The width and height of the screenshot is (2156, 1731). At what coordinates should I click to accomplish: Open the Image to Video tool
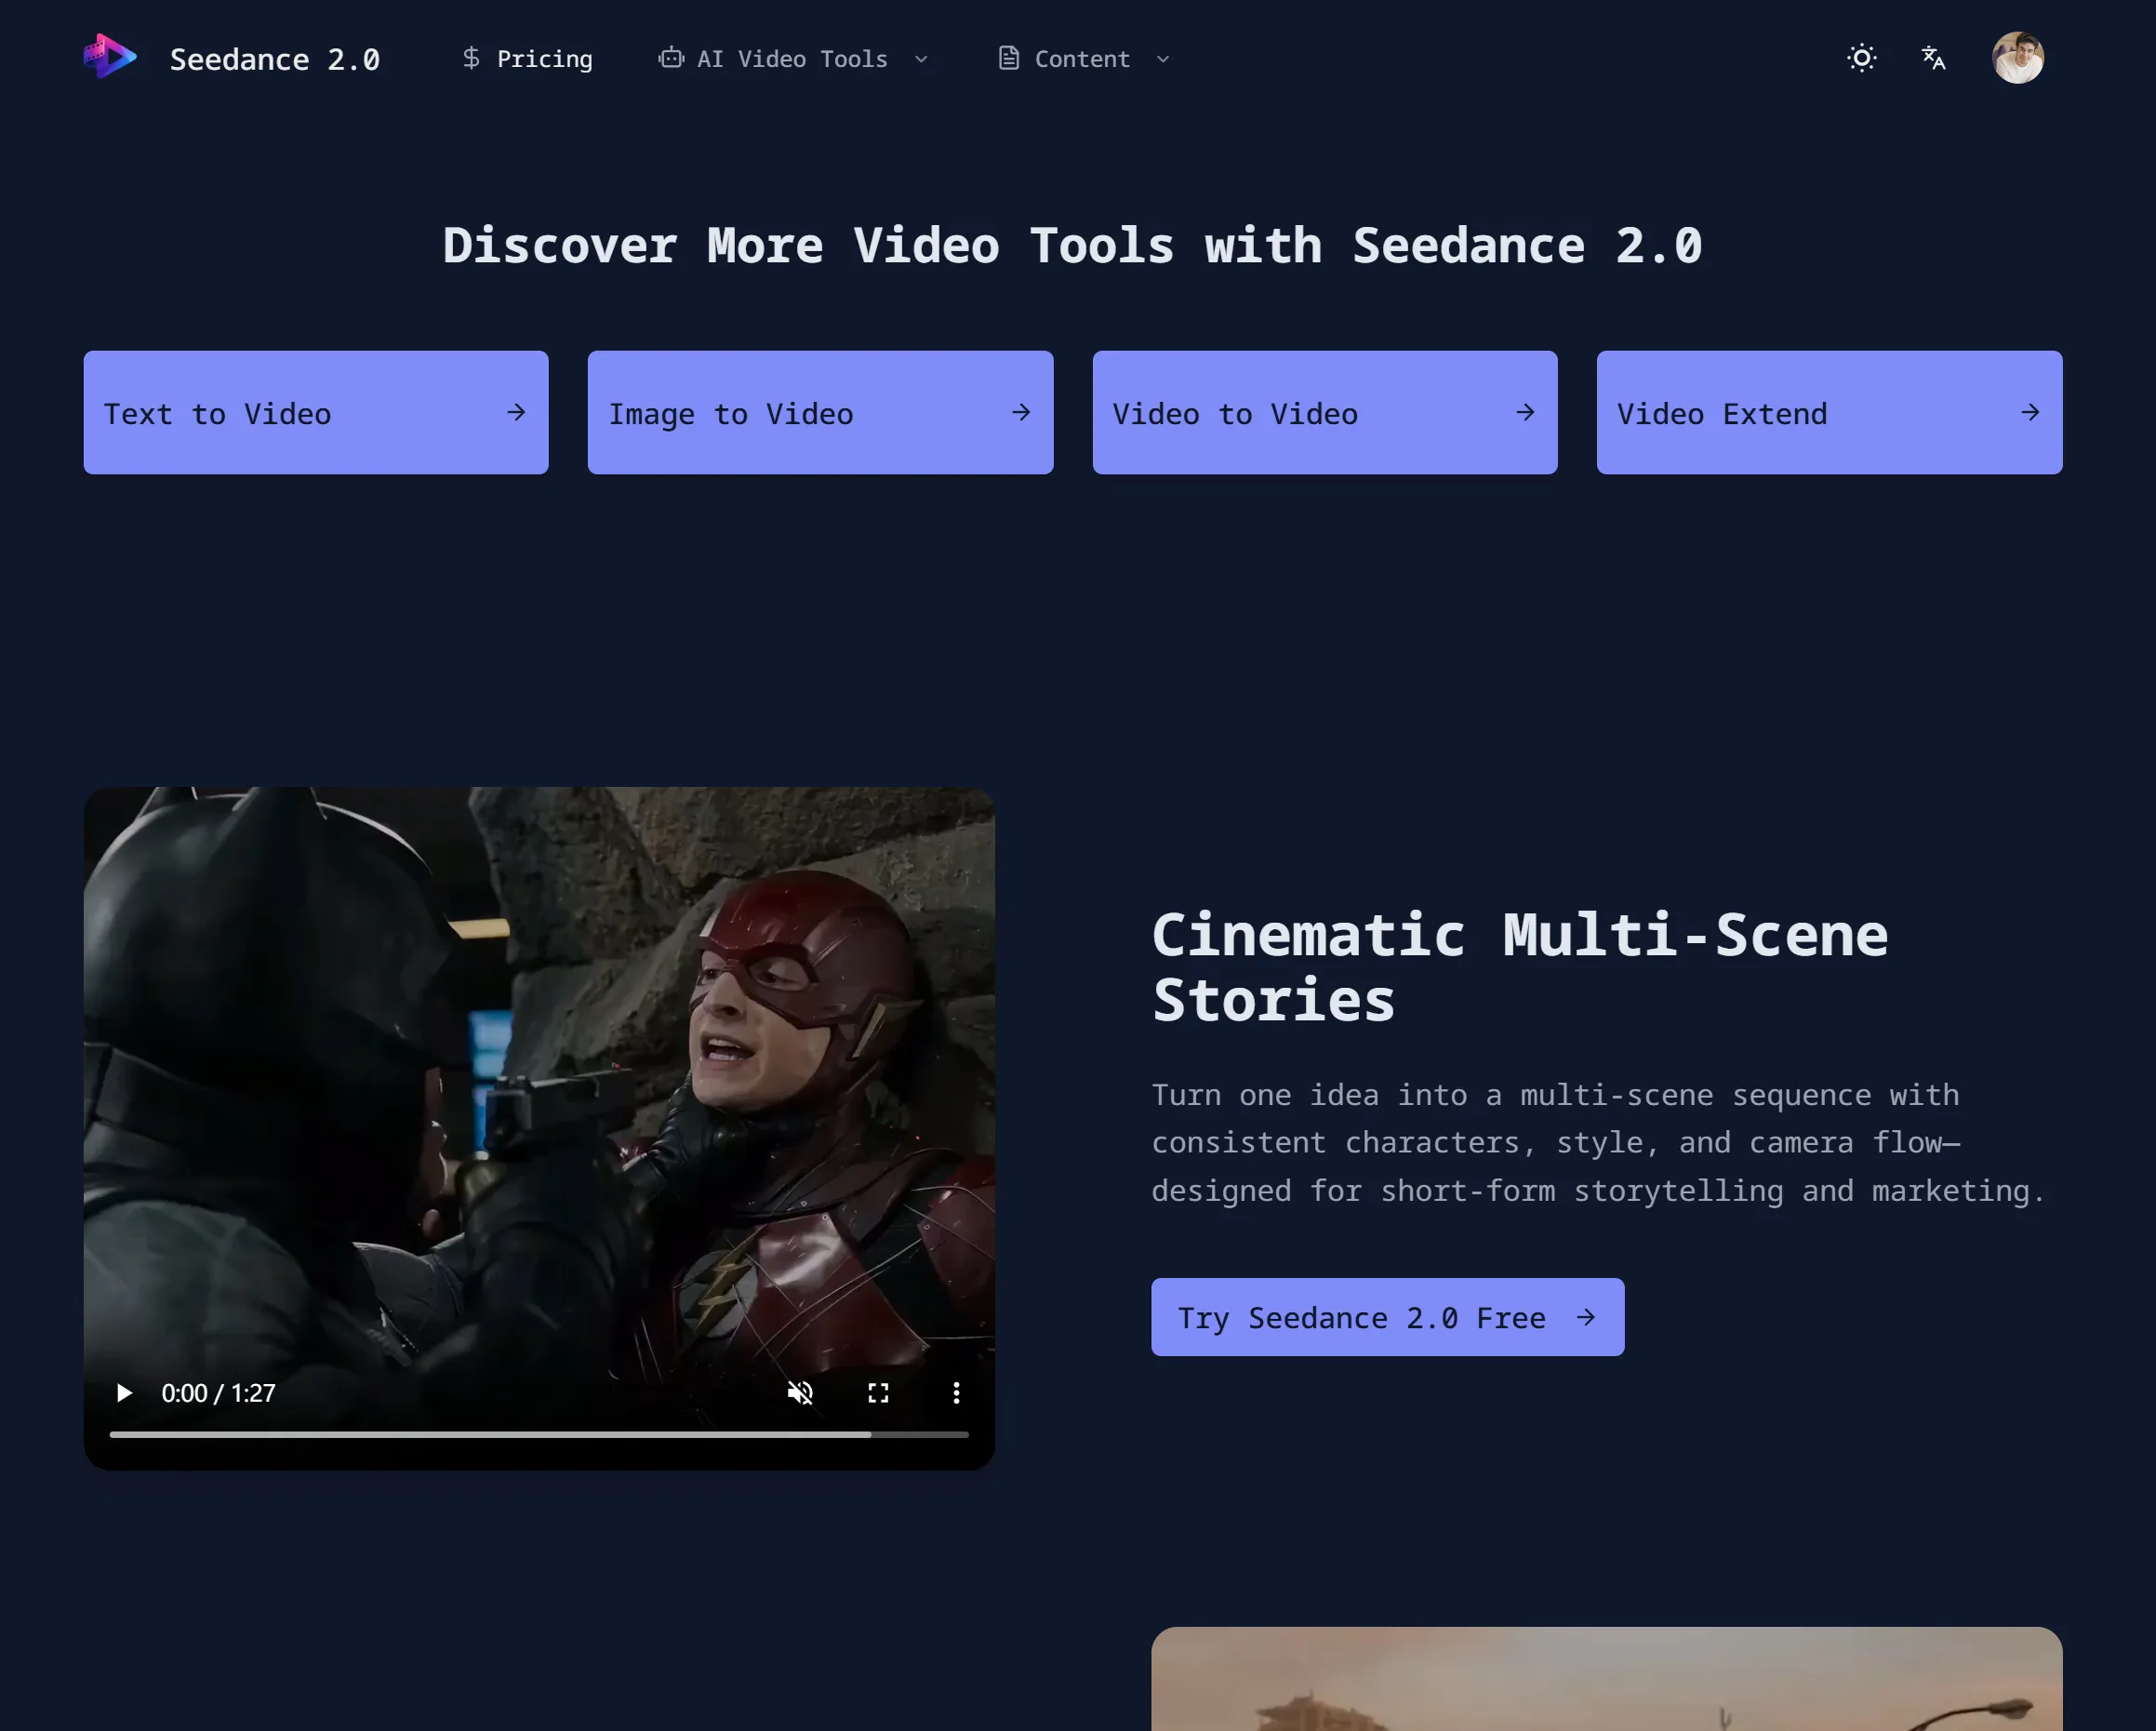coord(820,412)
